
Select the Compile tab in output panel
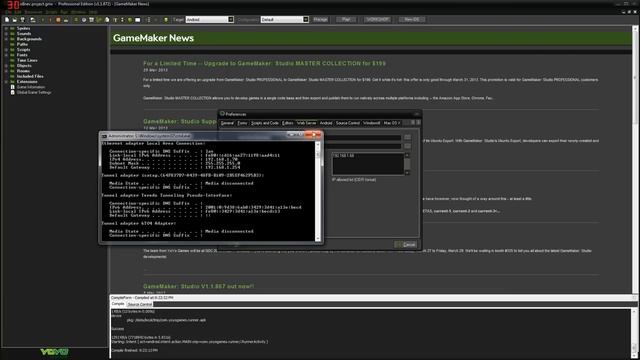[x=118, y=304]
